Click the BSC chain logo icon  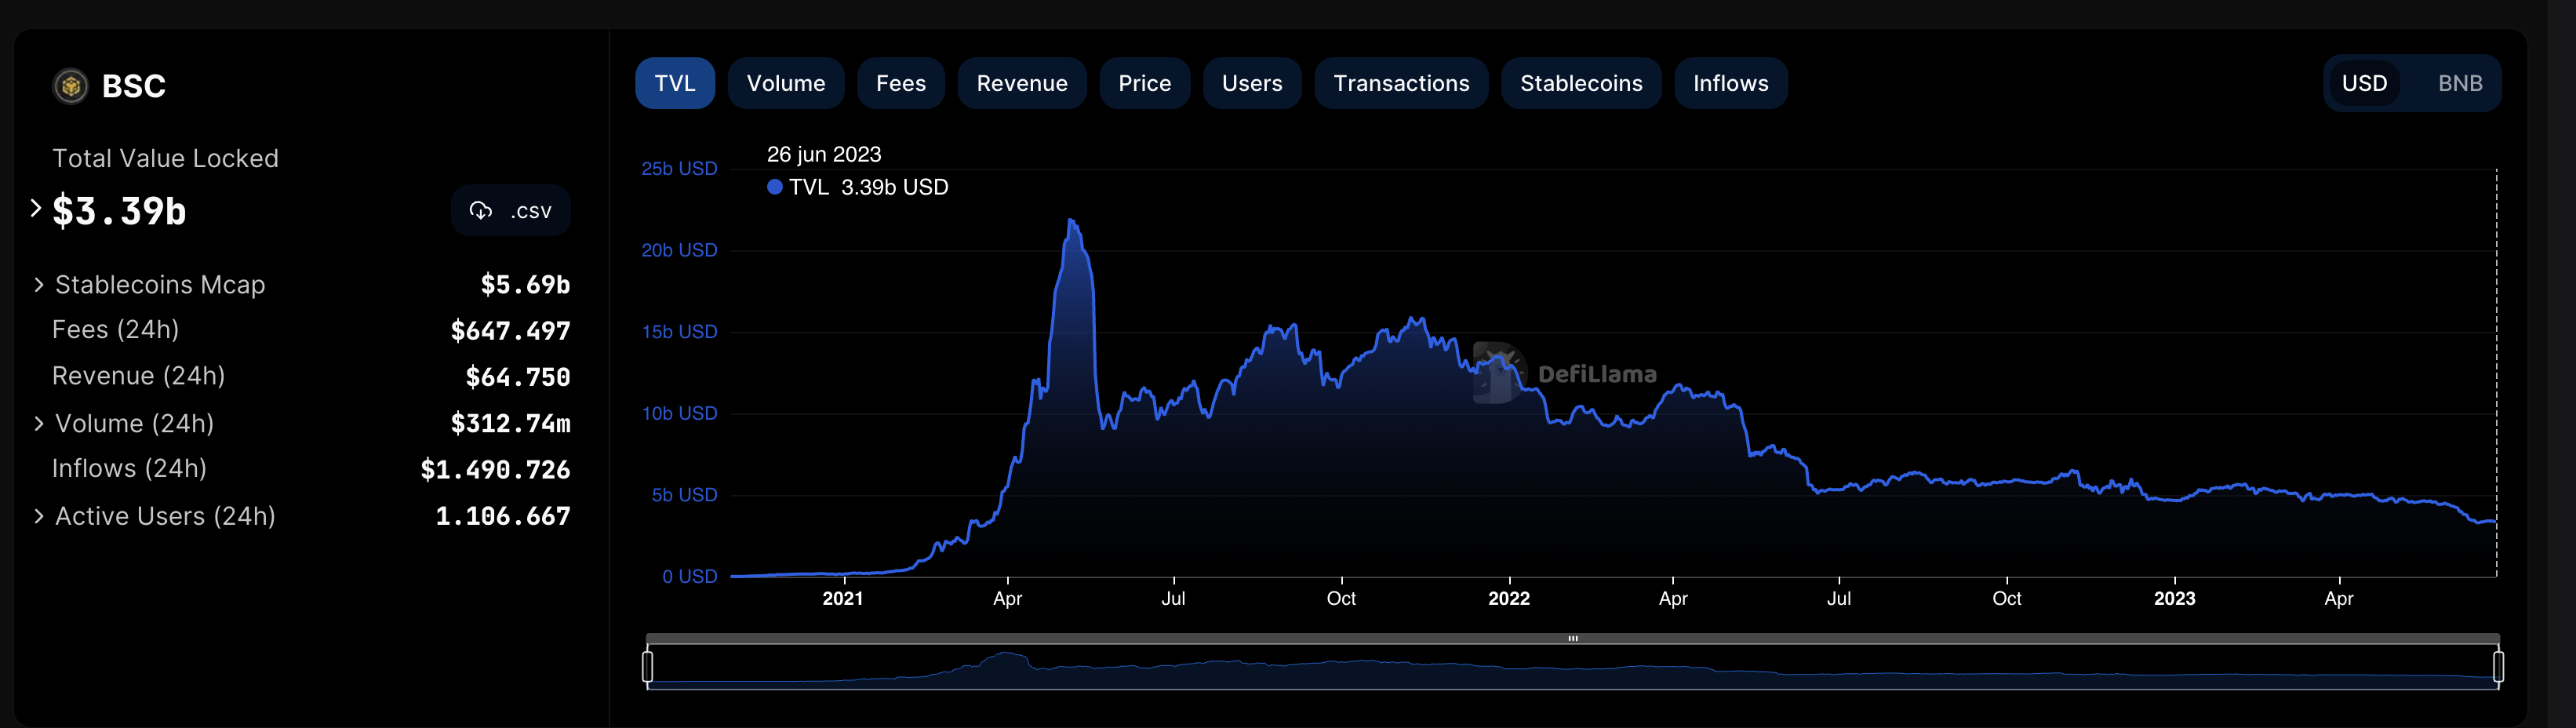(70, 86)
